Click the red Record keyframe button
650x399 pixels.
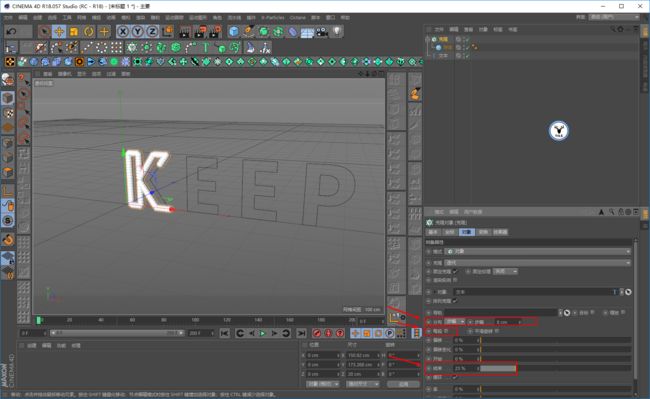point(317,333)
